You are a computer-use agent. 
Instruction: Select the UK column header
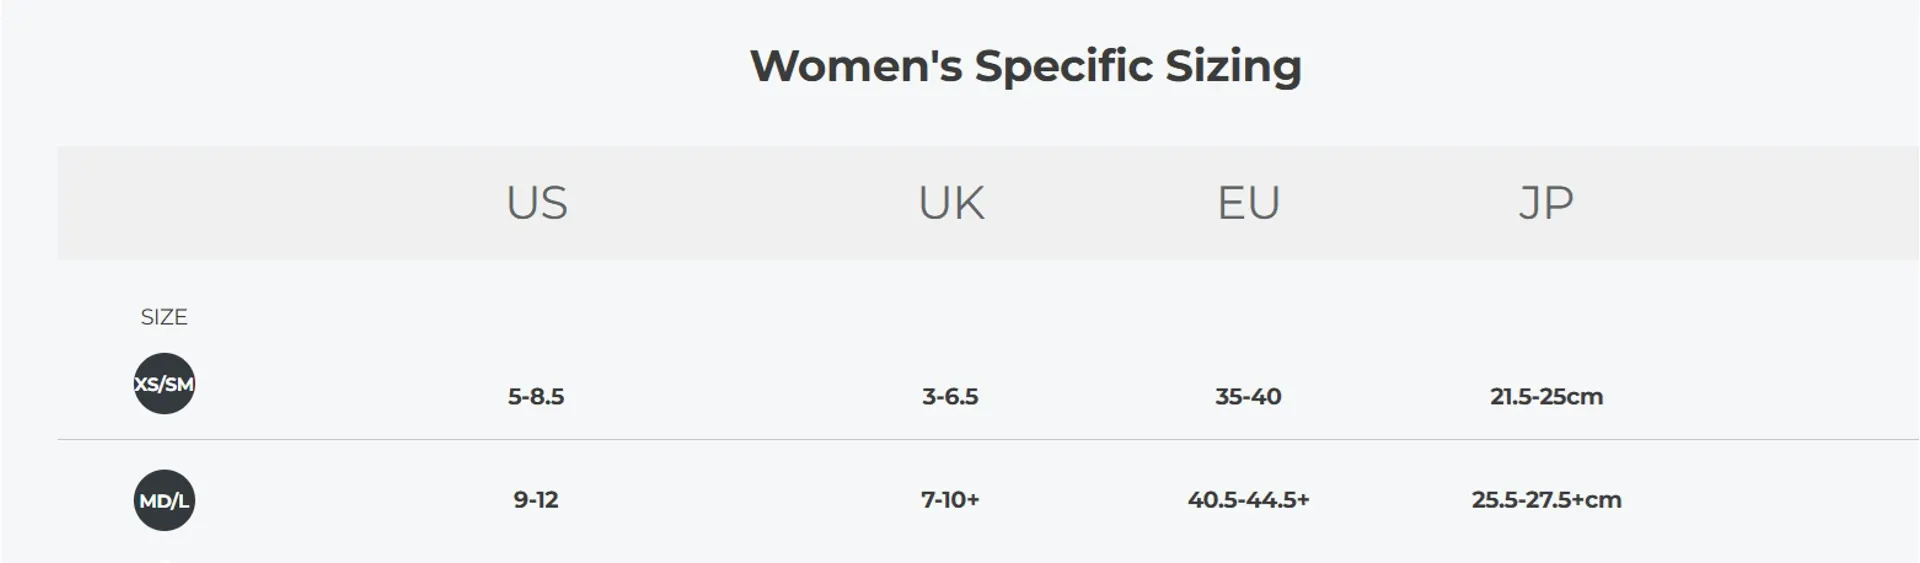[951, 203]
